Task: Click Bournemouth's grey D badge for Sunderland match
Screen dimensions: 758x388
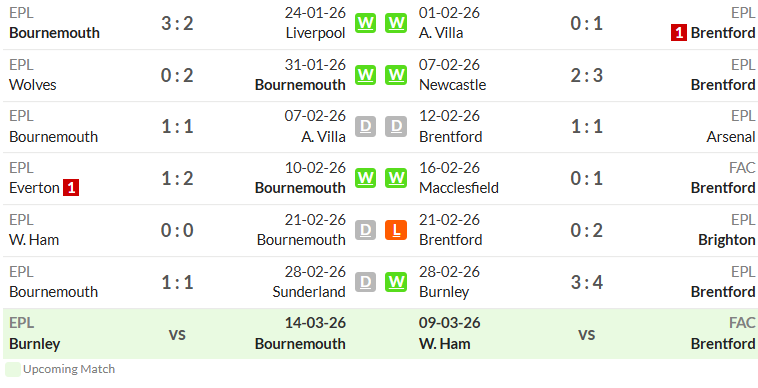Action: point(365,282)
